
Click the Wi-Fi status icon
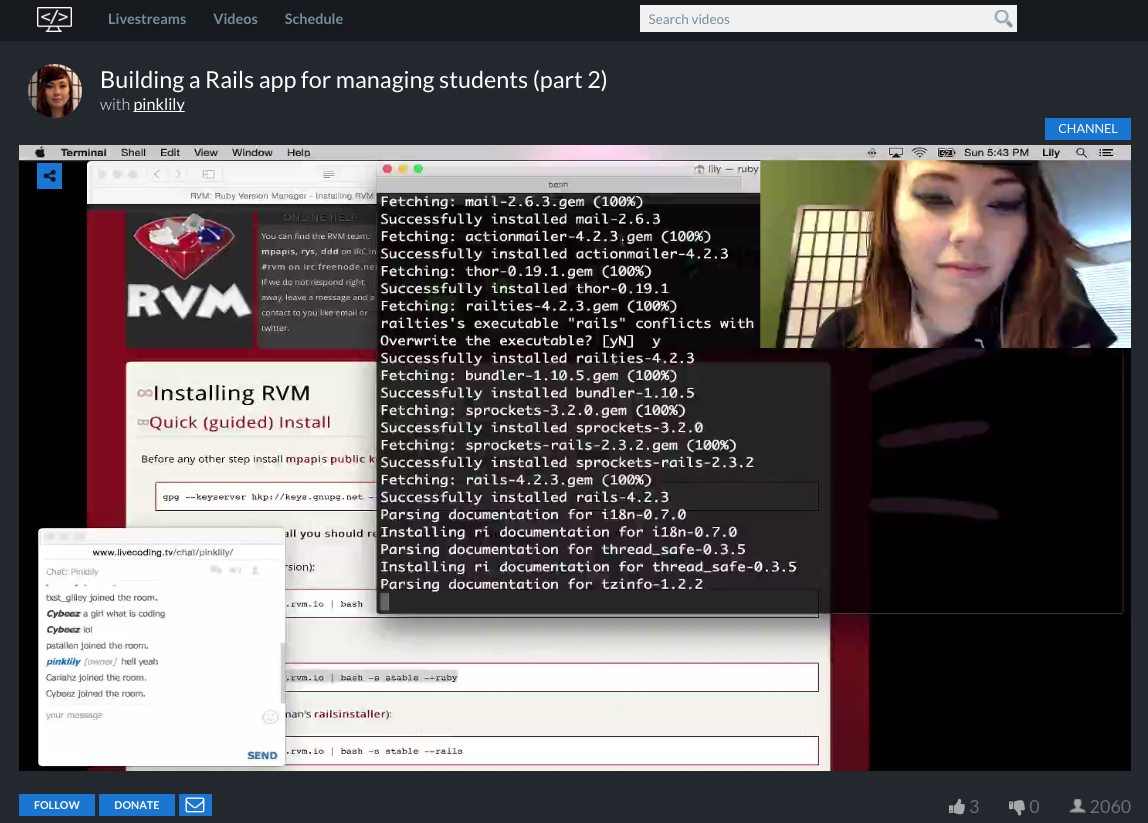click(920, 152)
